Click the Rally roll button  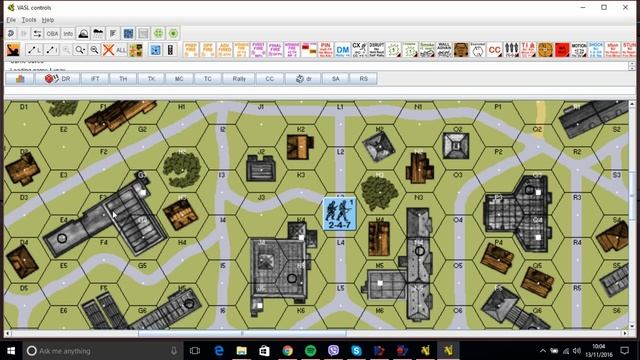tap(239, 79)
